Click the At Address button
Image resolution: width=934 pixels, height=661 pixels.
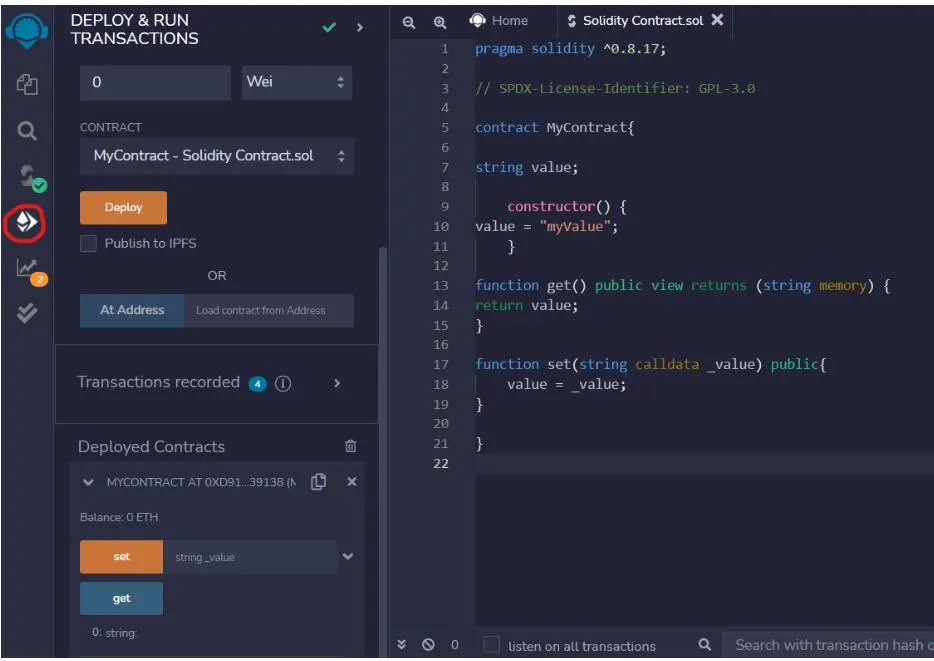[x=132, y=310]
